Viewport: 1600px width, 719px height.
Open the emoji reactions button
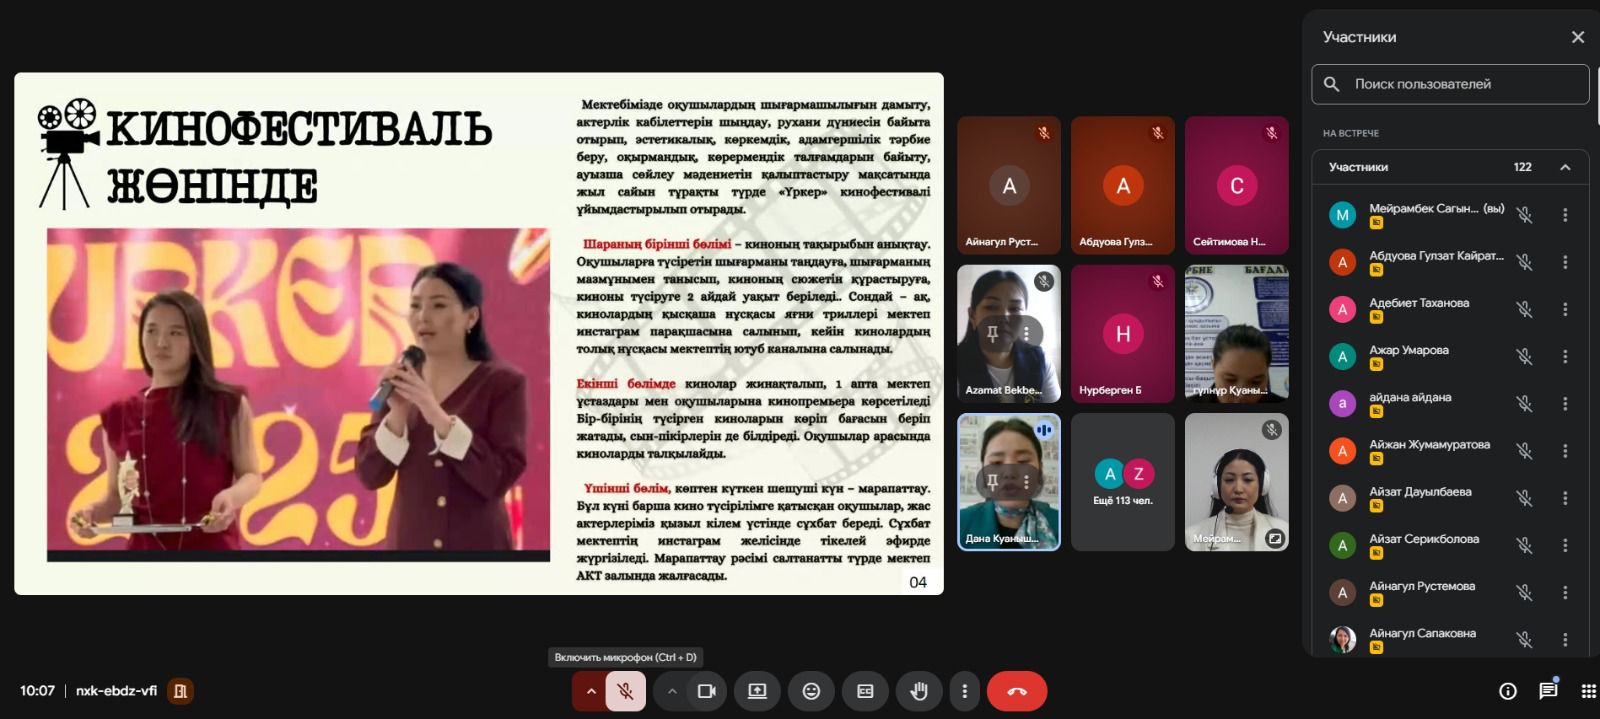point(811,691)
